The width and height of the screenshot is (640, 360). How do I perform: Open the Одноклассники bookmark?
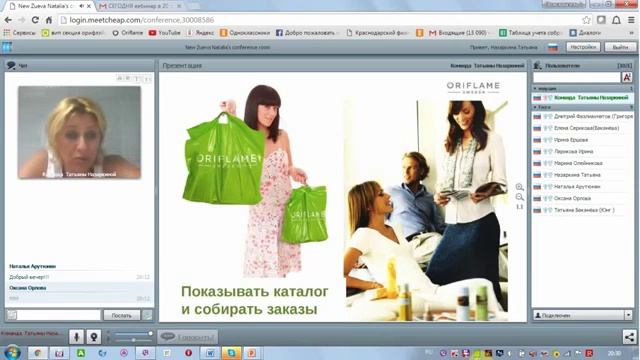(244, 33)
